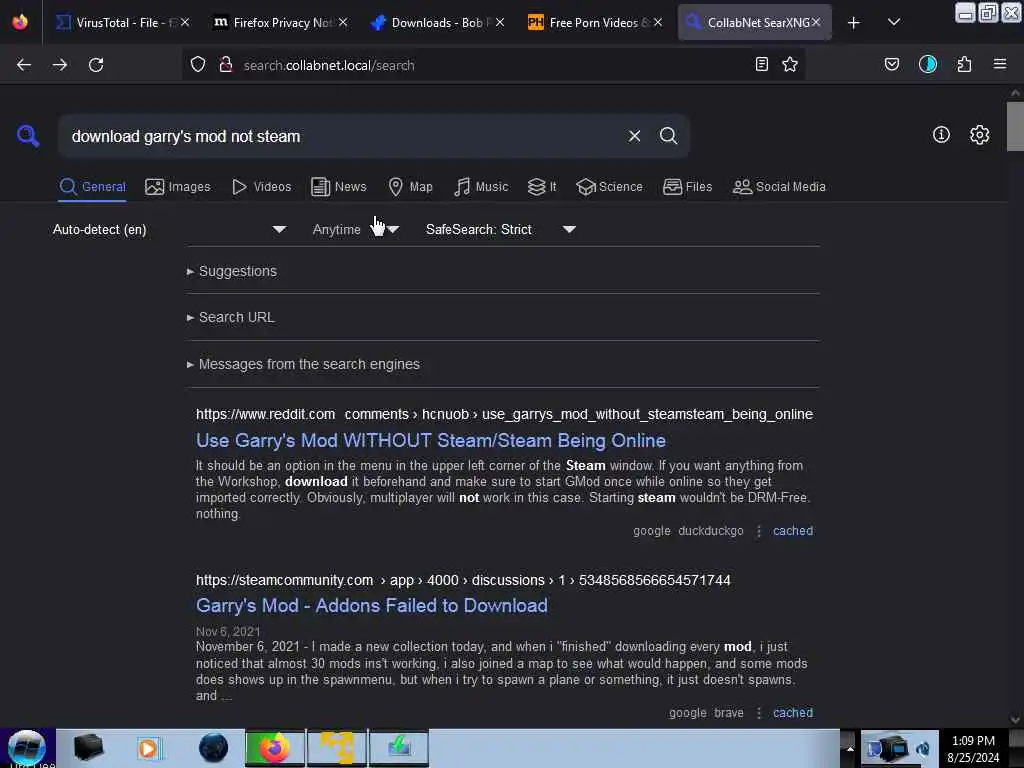The image size is (1024, 768).
Task: Open the Pocket save icon
Action: coord(891,64)
